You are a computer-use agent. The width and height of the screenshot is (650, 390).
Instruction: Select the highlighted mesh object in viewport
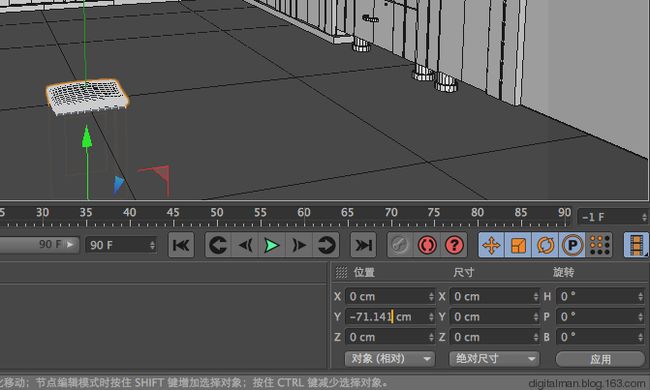[87, 97]
